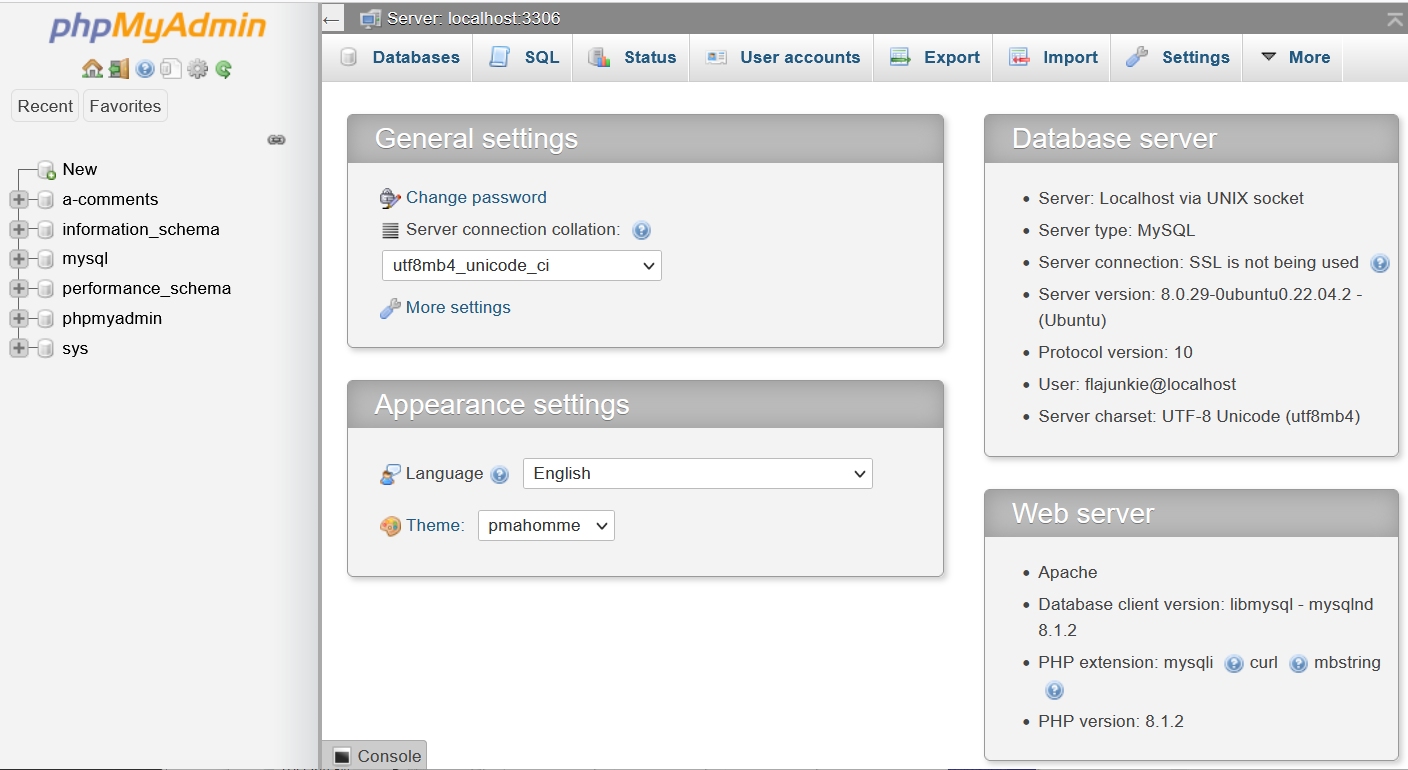Toggle the link with main panel chain icon
The image size is (1408, 770).
(277, 140)
